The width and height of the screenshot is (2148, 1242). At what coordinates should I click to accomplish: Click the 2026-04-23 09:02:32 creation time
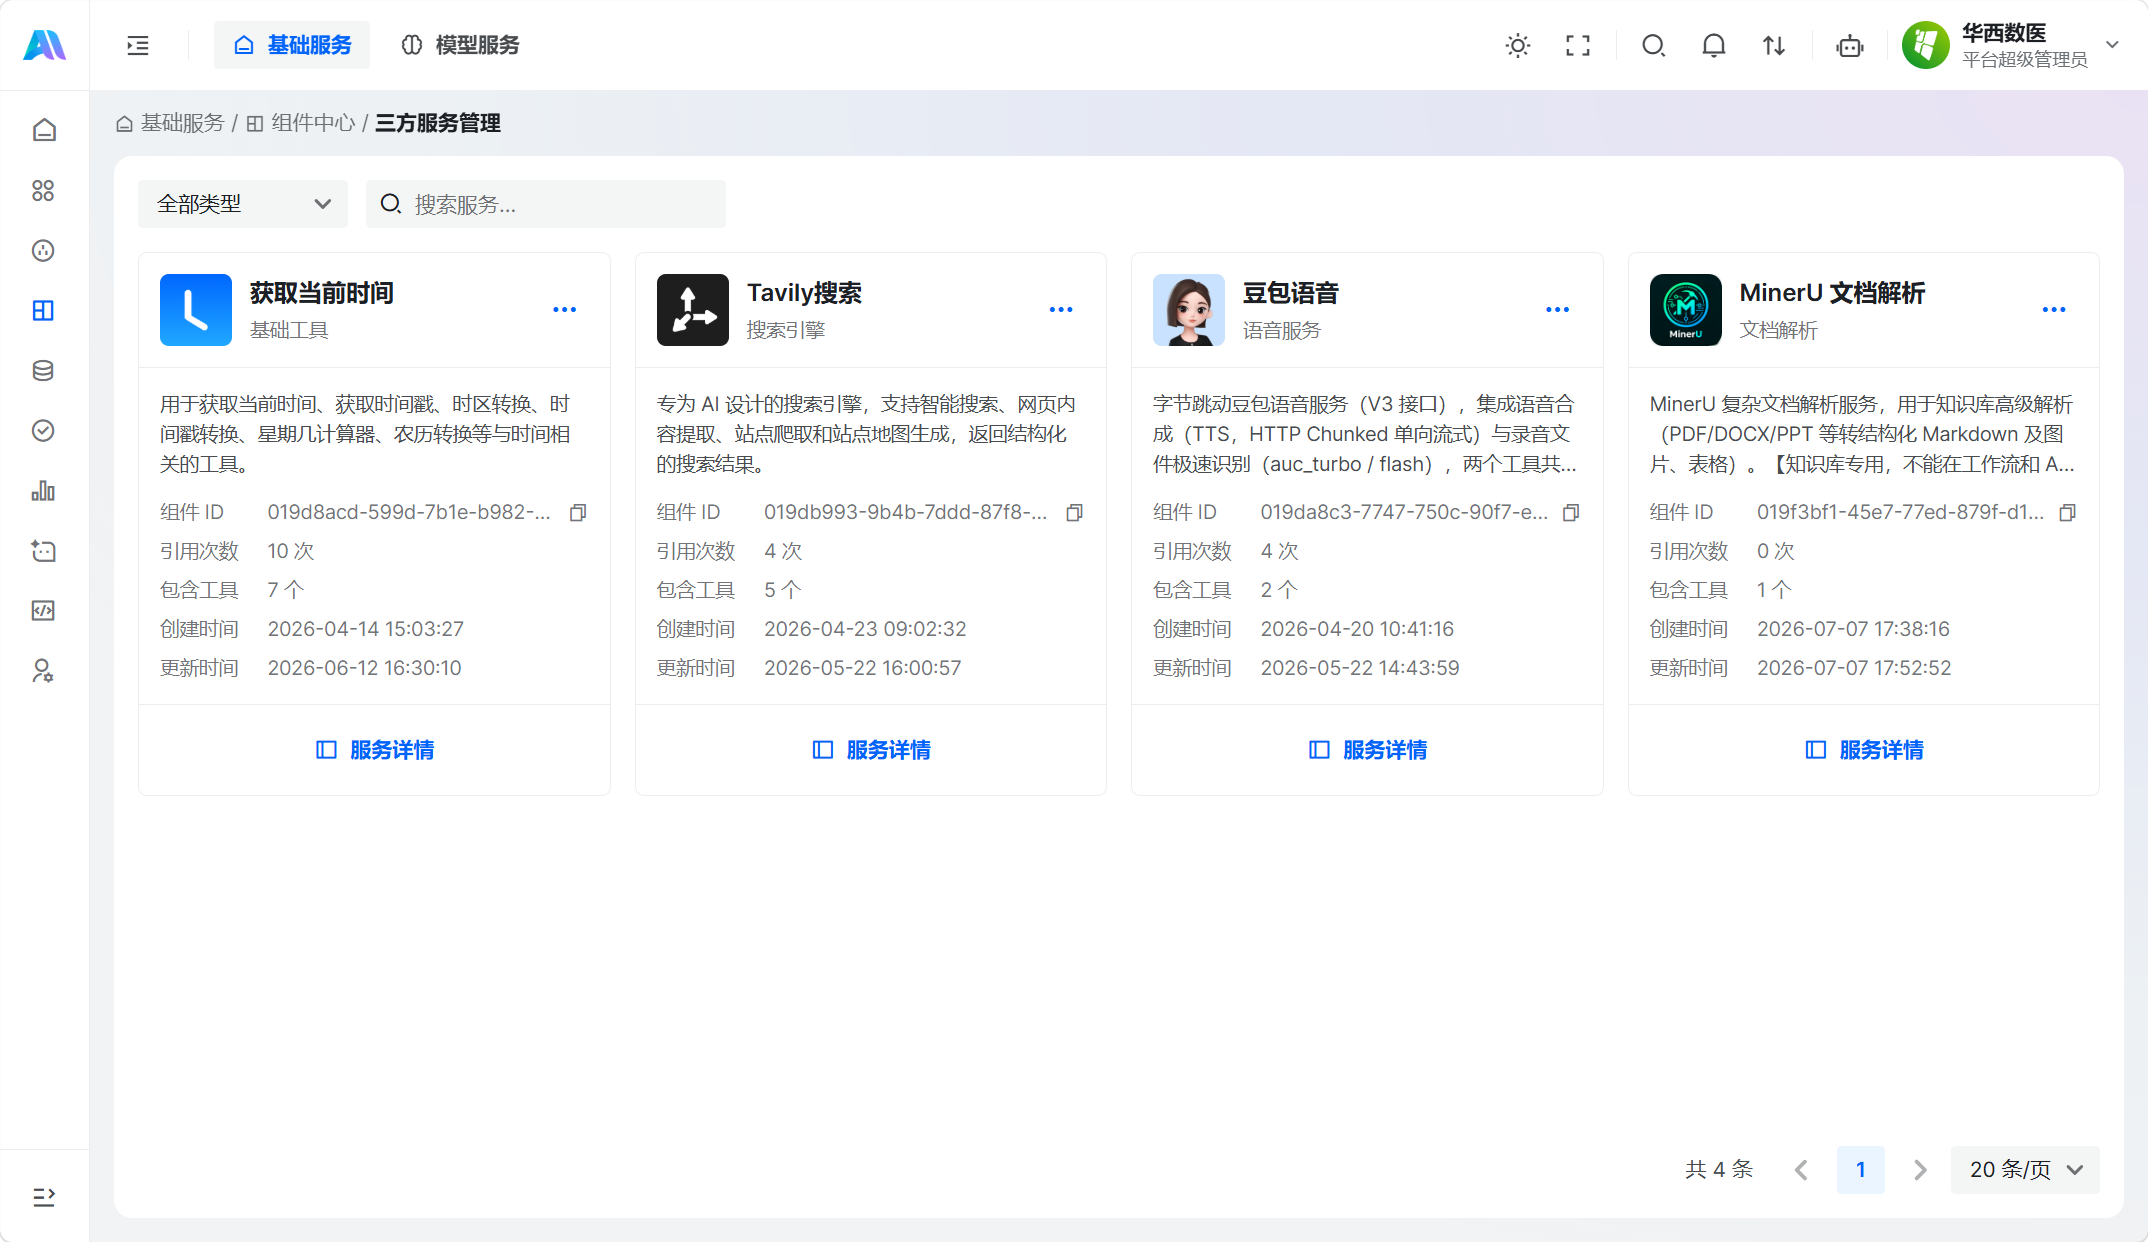pyautogui.click(x=866, y=629)
